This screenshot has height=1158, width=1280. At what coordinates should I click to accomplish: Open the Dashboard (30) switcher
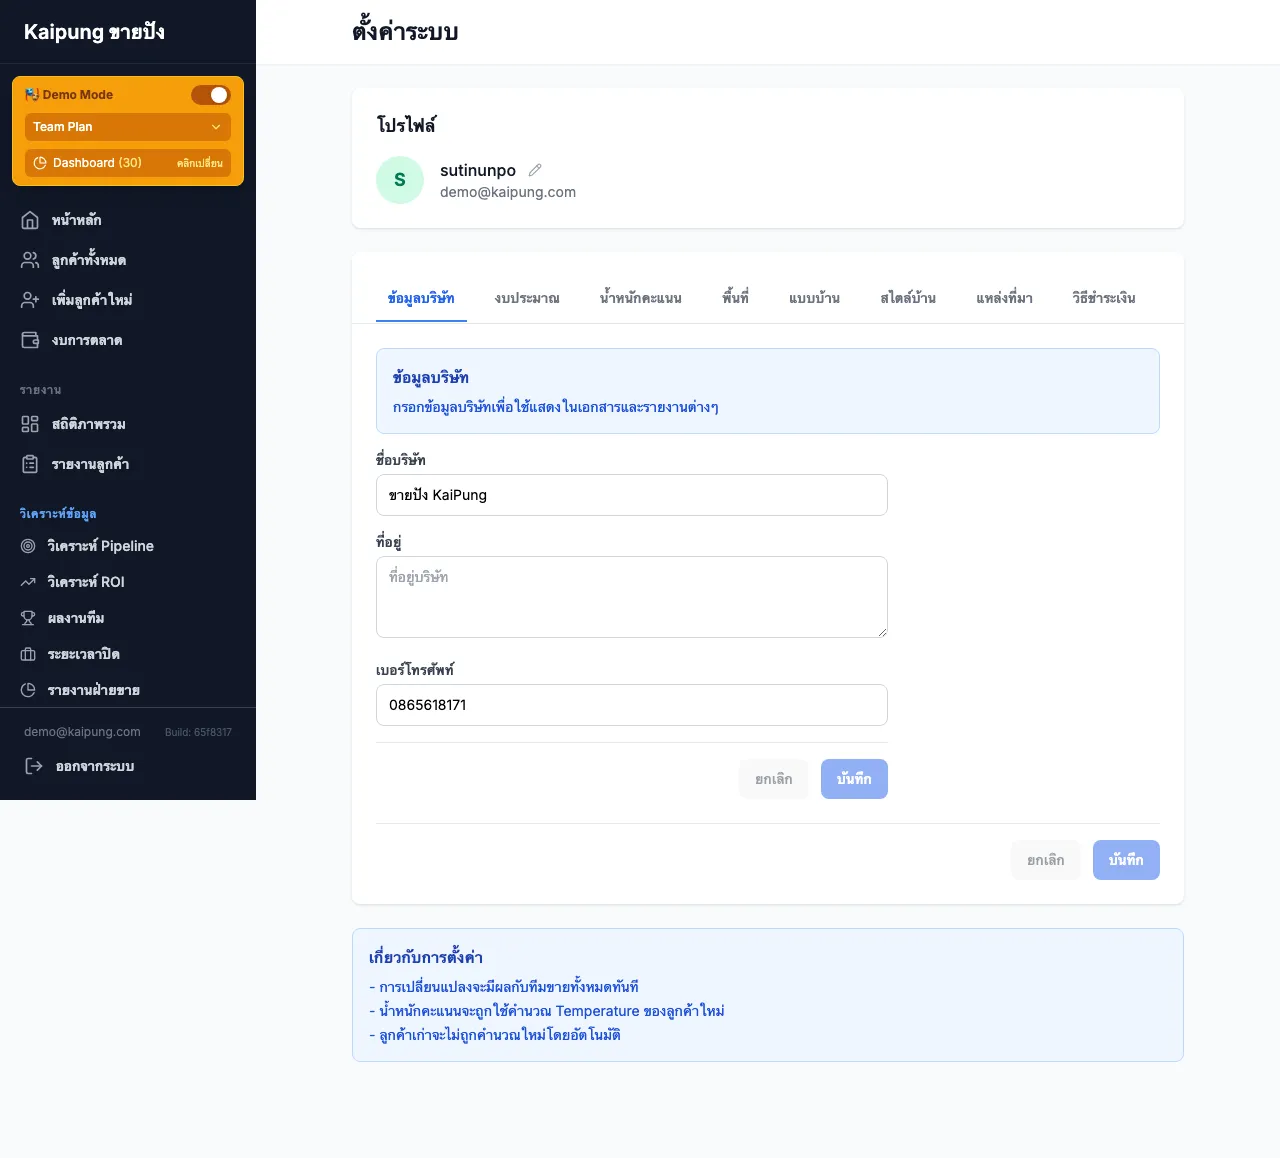point(128,163)
